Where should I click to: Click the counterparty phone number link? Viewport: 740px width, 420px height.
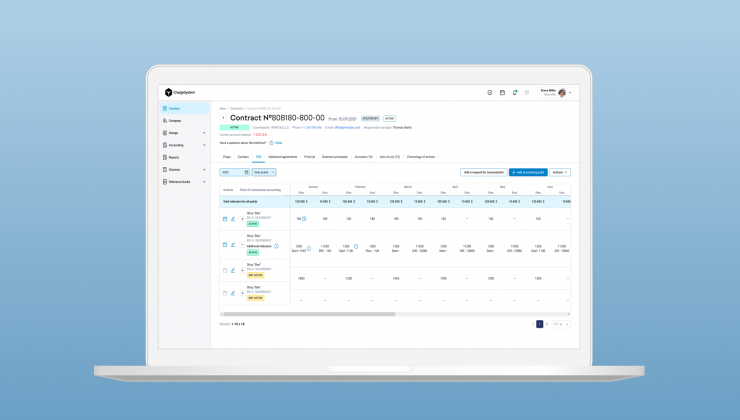point(312,127)
